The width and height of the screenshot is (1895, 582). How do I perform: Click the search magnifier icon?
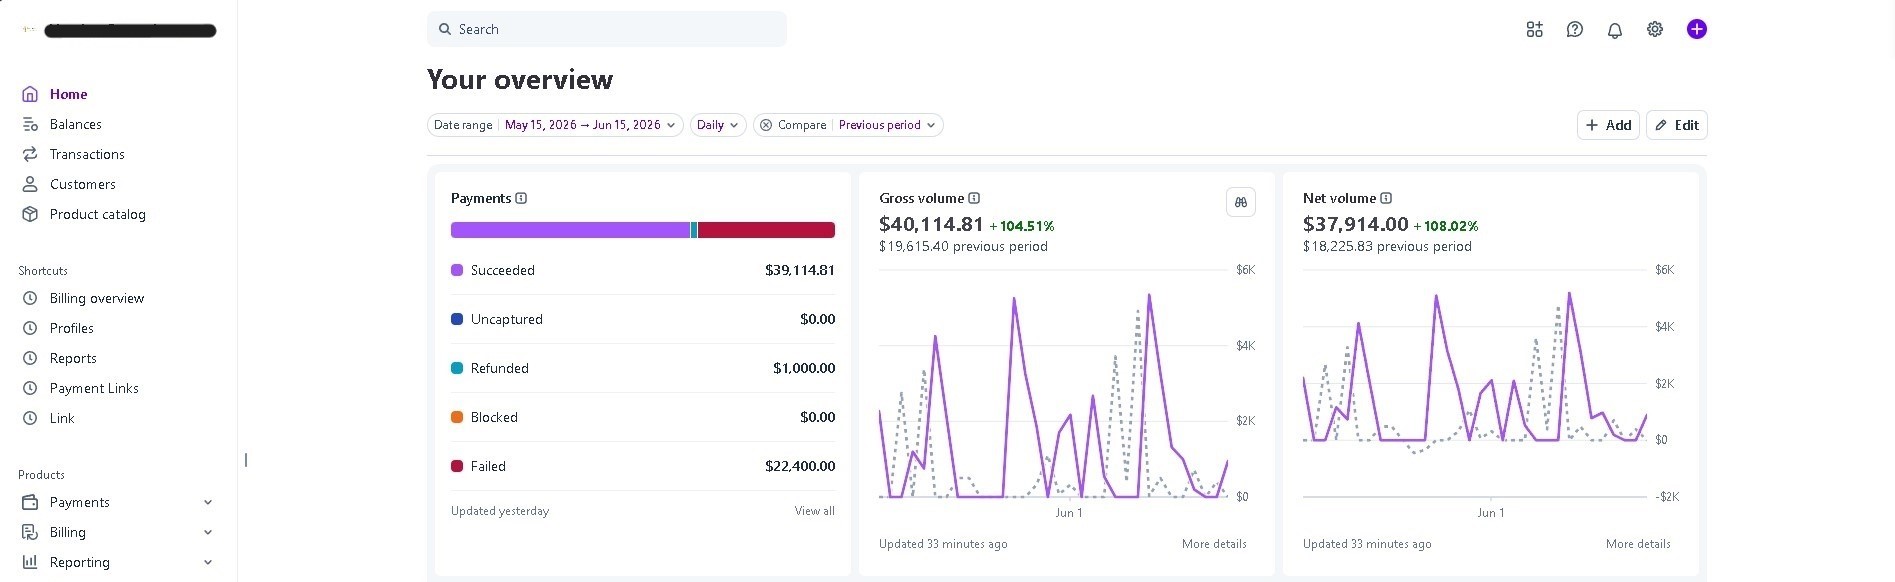(445, 29)
